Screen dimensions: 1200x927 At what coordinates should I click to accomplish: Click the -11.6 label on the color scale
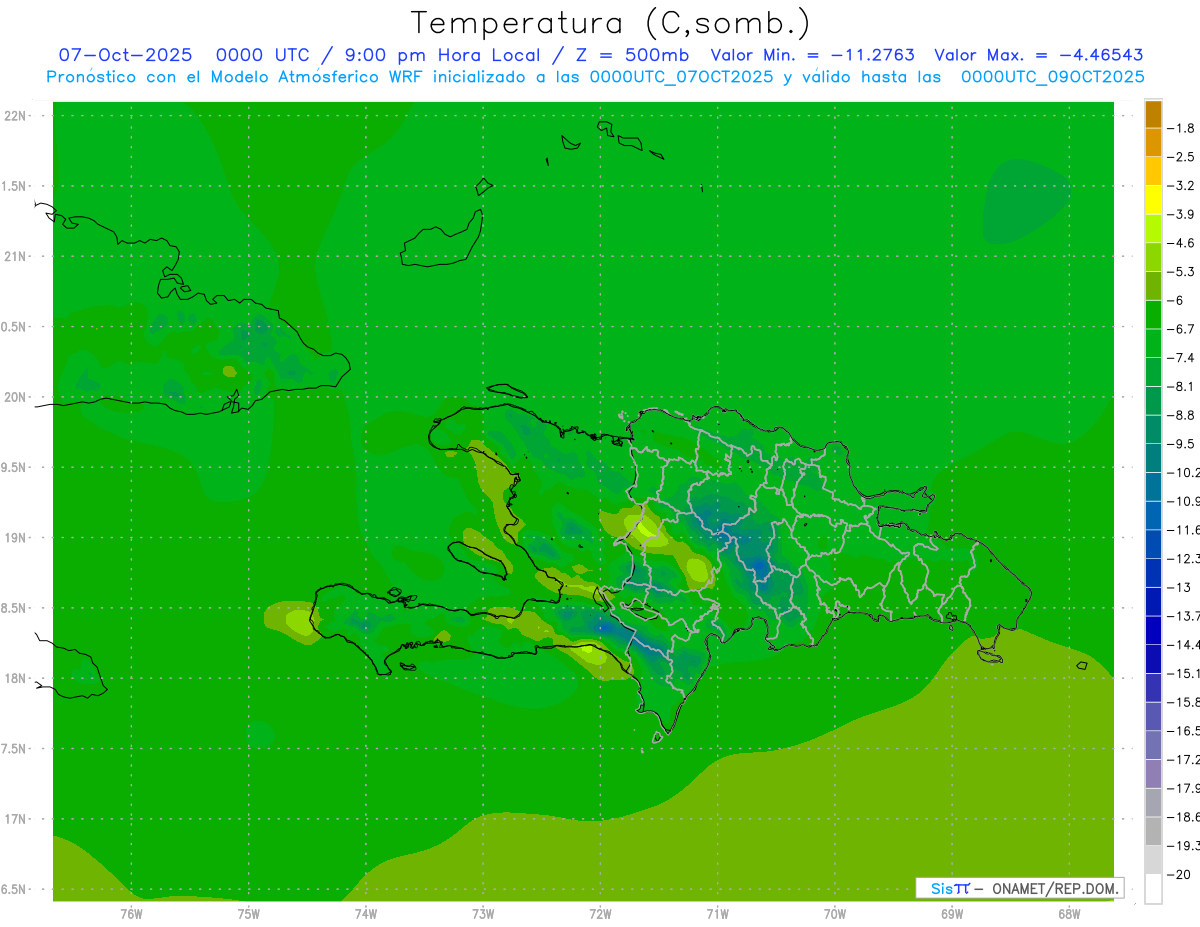coord(1183,529)
